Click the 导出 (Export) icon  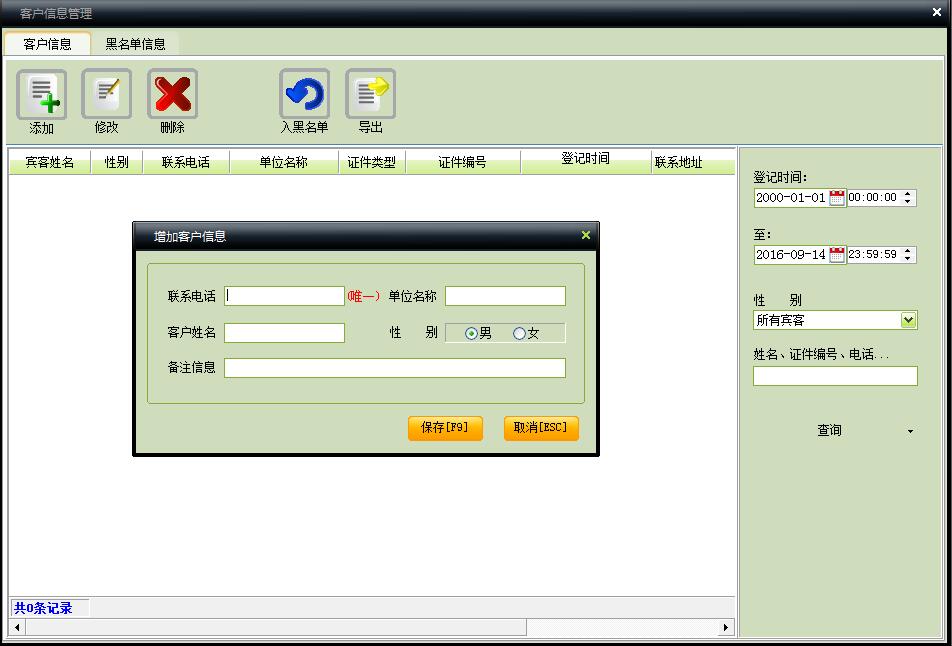point(370,96)
